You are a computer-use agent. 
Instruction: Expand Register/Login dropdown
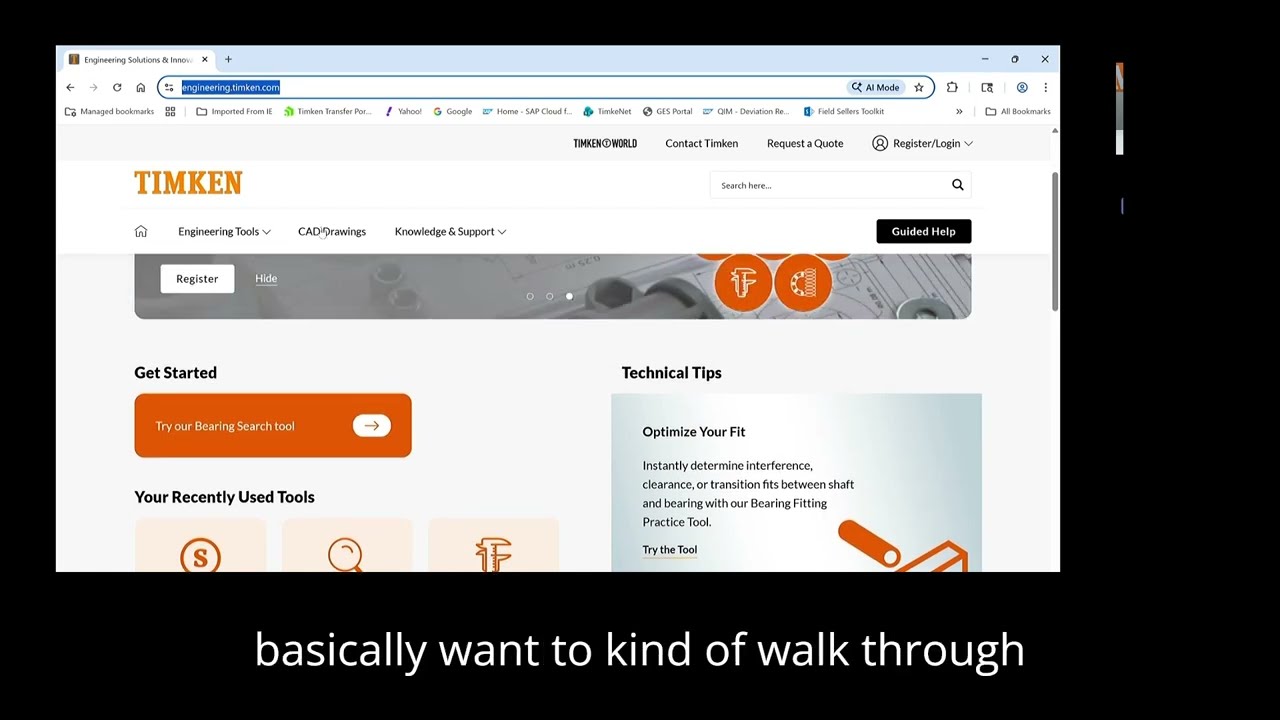922,143
